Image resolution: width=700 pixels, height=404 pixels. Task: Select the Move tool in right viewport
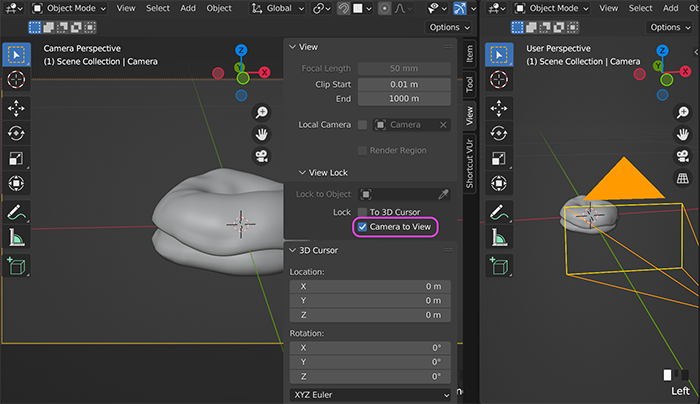click(x=499, y=108)
